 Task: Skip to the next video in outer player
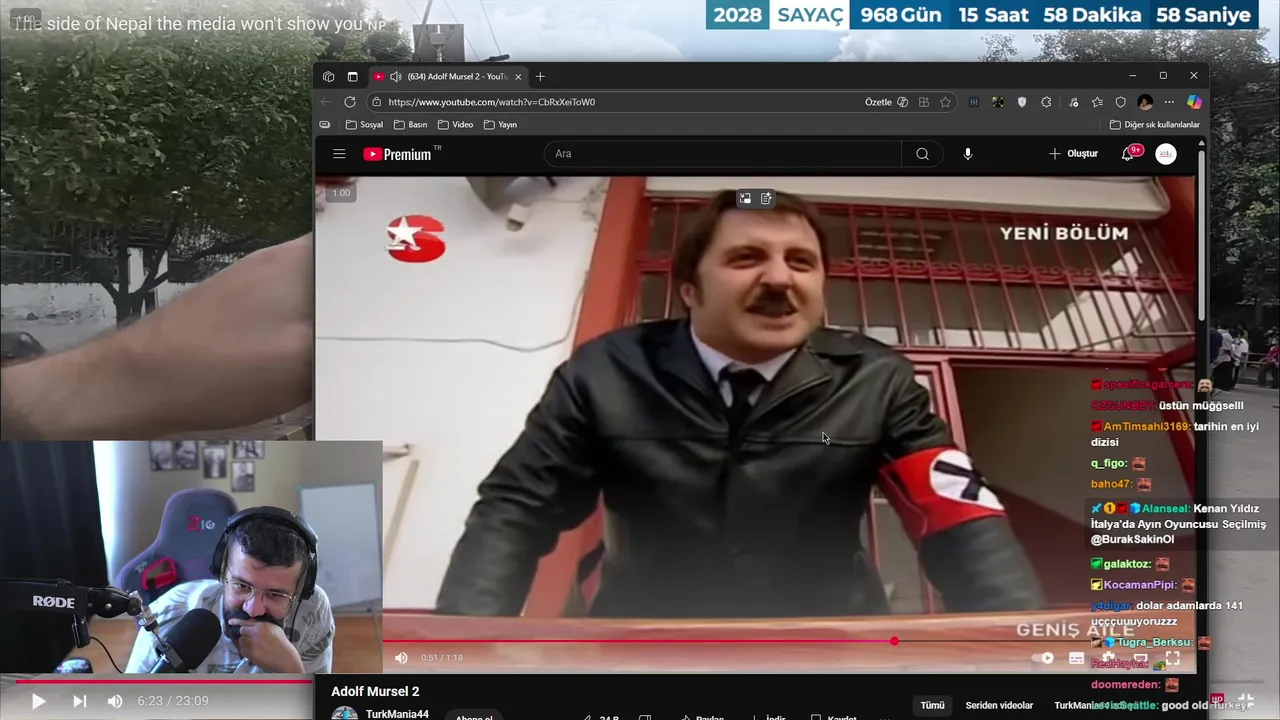tap(80, 701)
